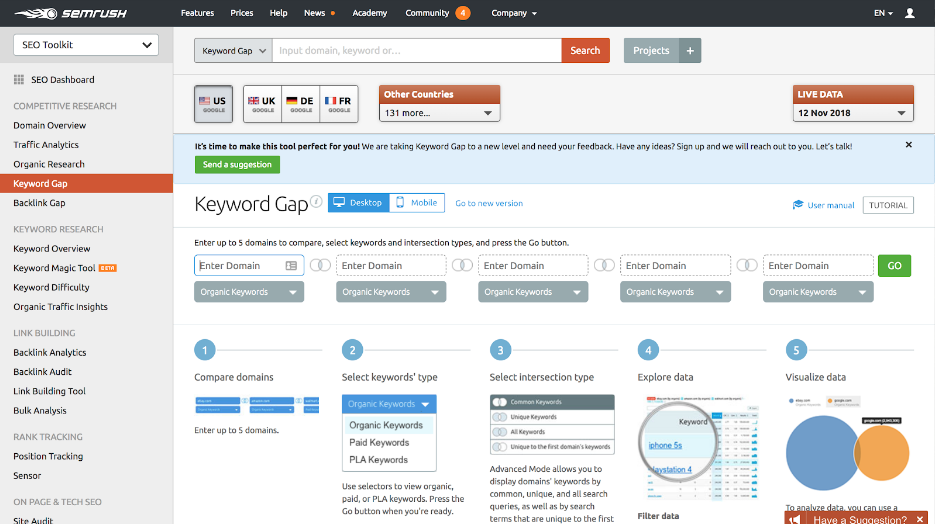This screenshot has height=524, width=935.
Task: Open the Academy menu item
Action: pyautogui.click(x=369, y=13)
